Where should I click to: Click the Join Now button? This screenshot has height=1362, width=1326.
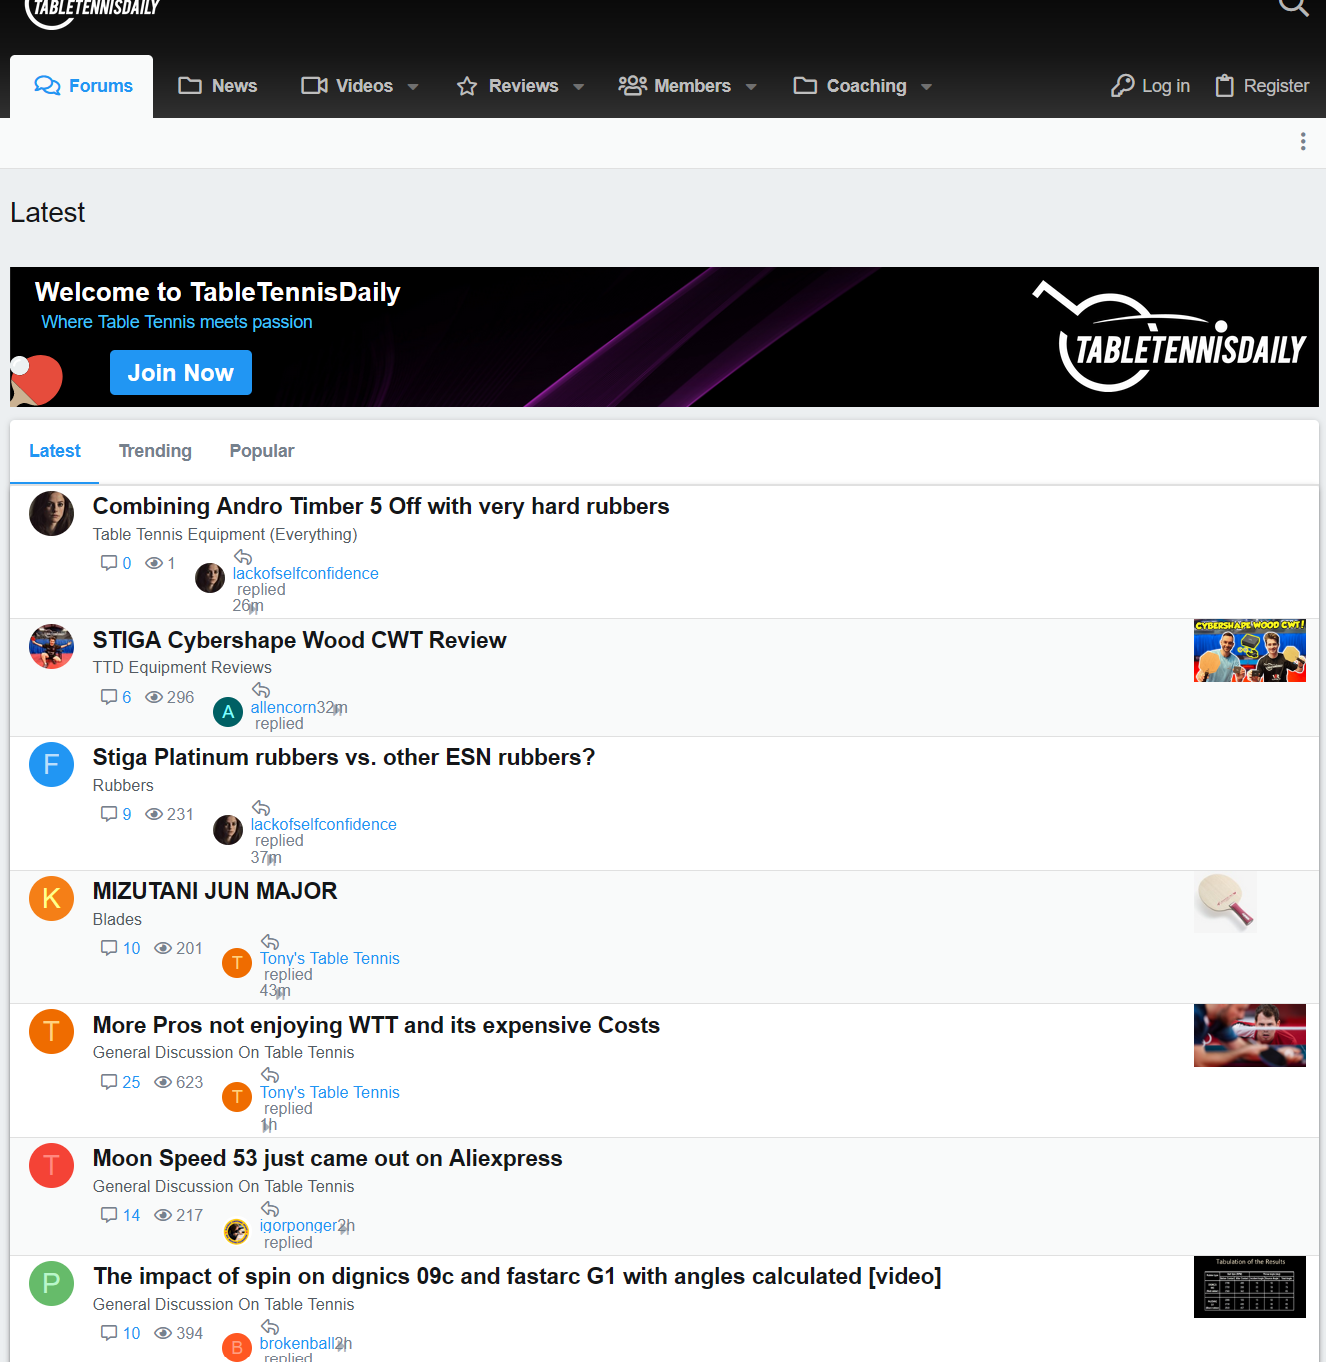pos(181,372)
